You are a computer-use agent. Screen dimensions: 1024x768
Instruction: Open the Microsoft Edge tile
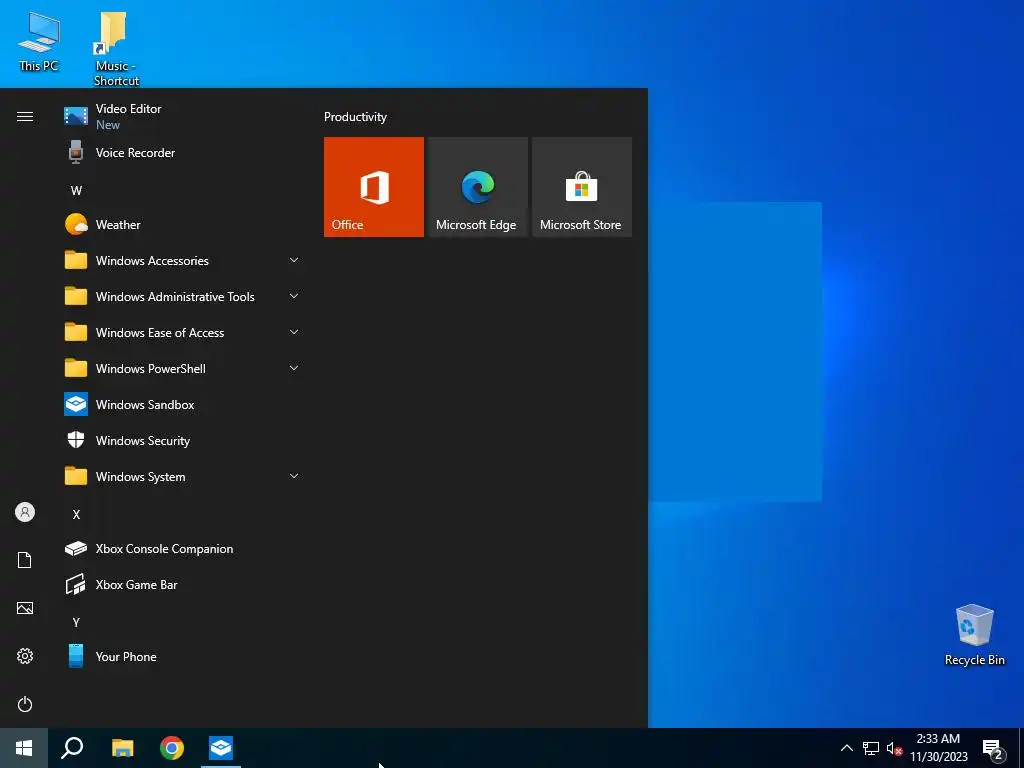477,187
